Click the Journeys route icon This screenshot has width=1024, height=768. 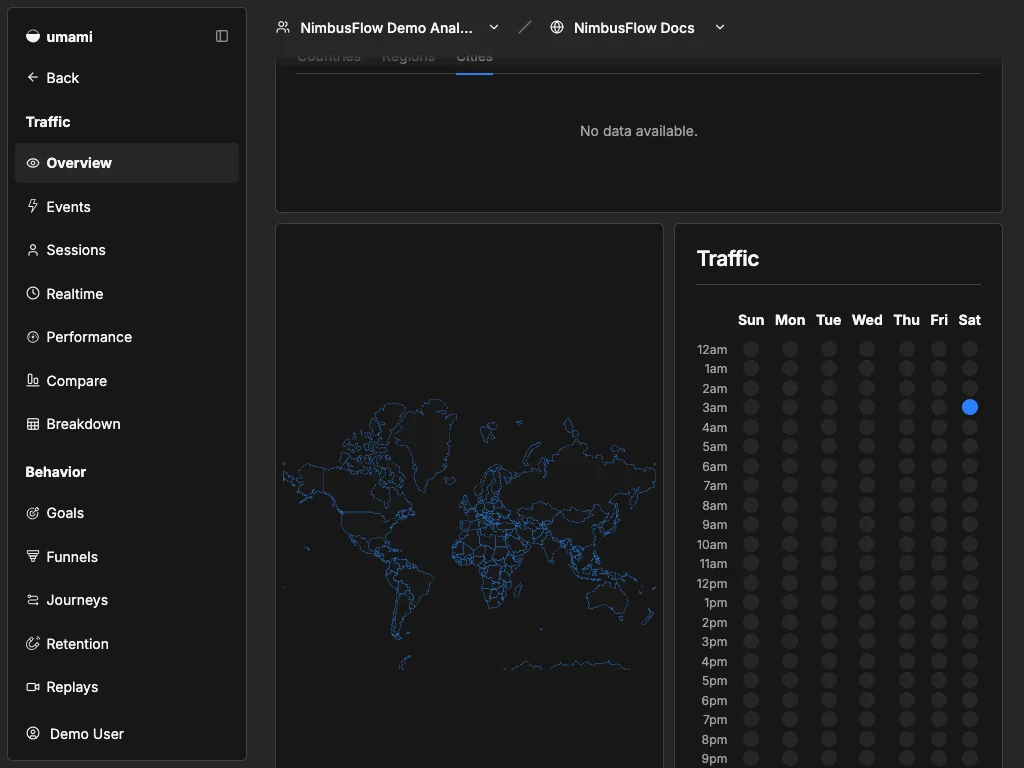click(x=33, y=600)
